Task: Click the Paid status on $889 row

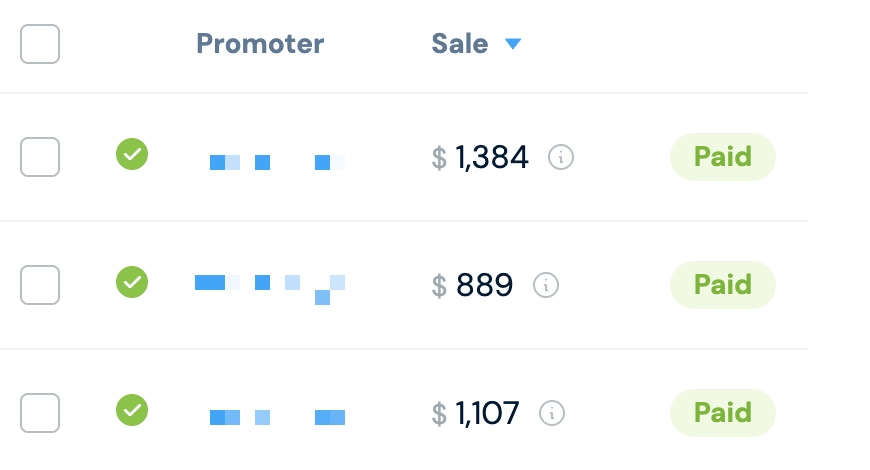Action: pyautogui.click(x=722, y=285)
